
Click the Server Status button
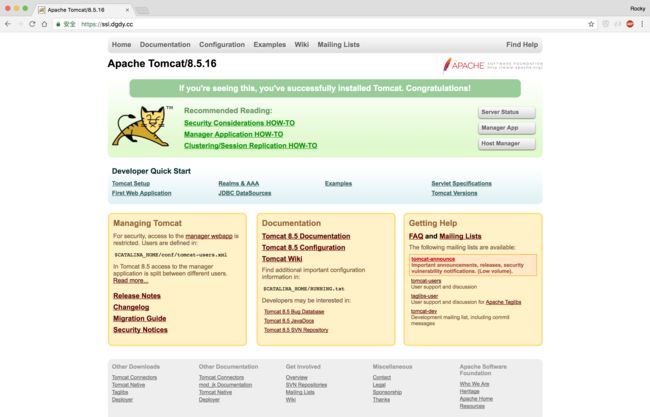click(507, 112)
